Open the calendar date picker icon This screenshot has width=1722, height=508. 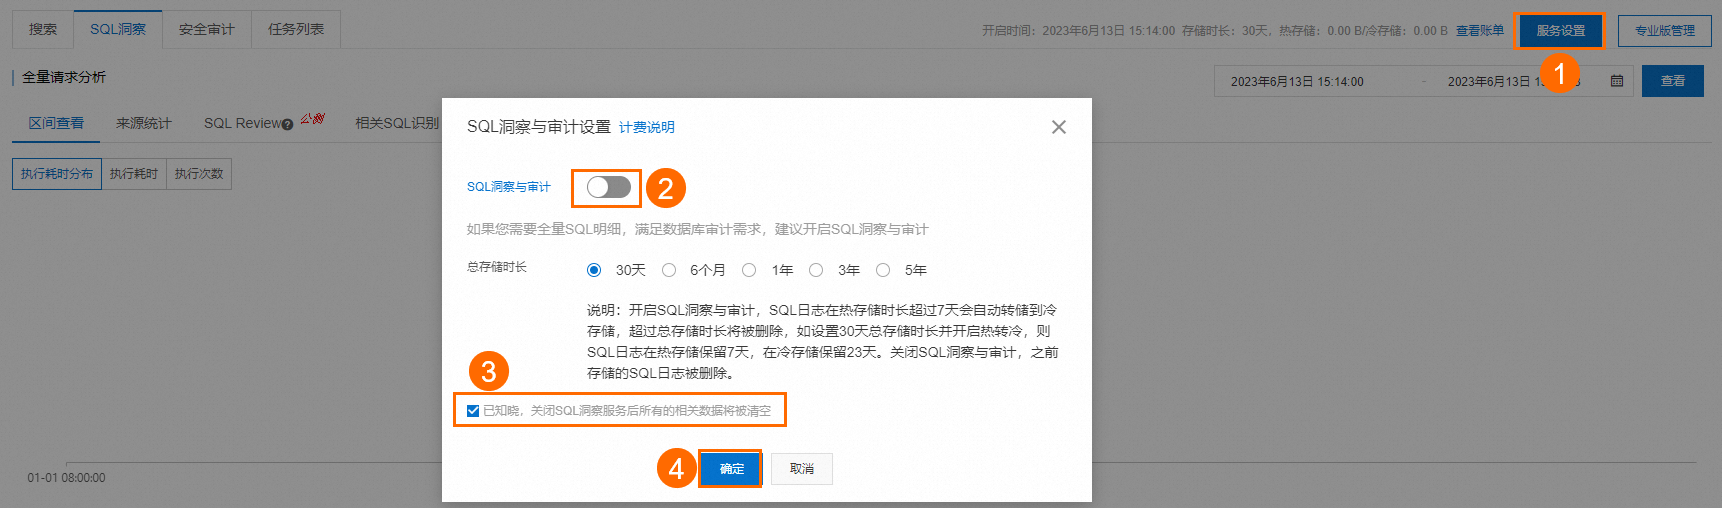1617,81
